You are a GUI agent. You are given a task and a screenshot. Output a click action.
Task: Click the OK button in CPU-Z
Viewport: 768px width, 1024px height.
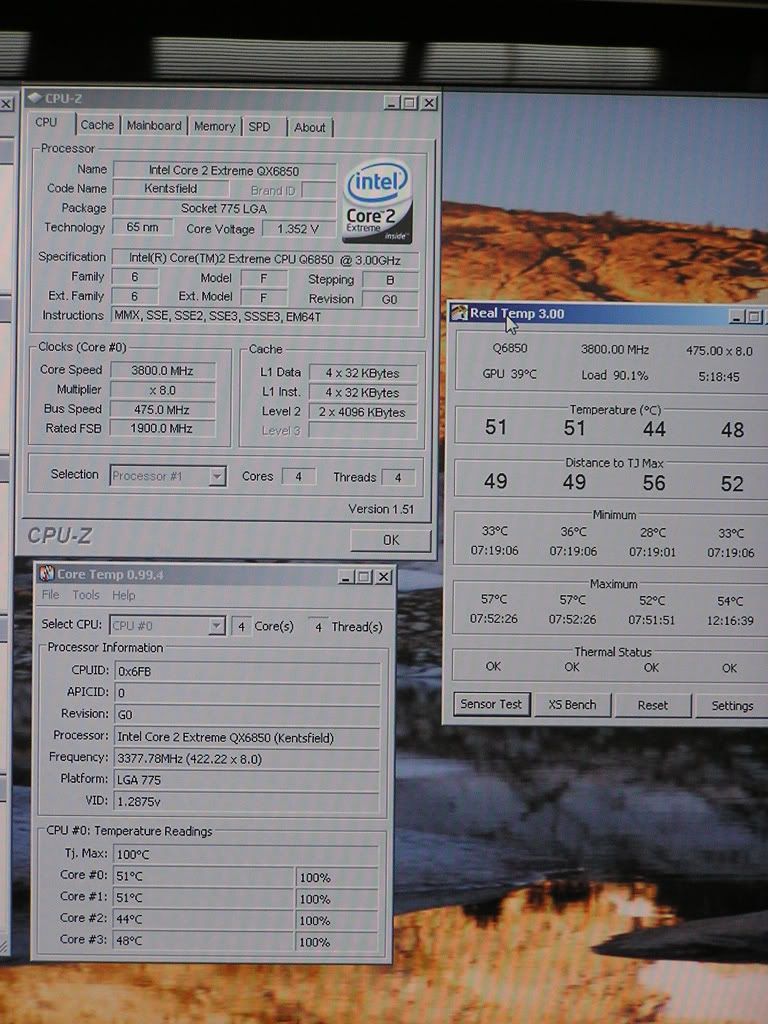coord(391,540)
